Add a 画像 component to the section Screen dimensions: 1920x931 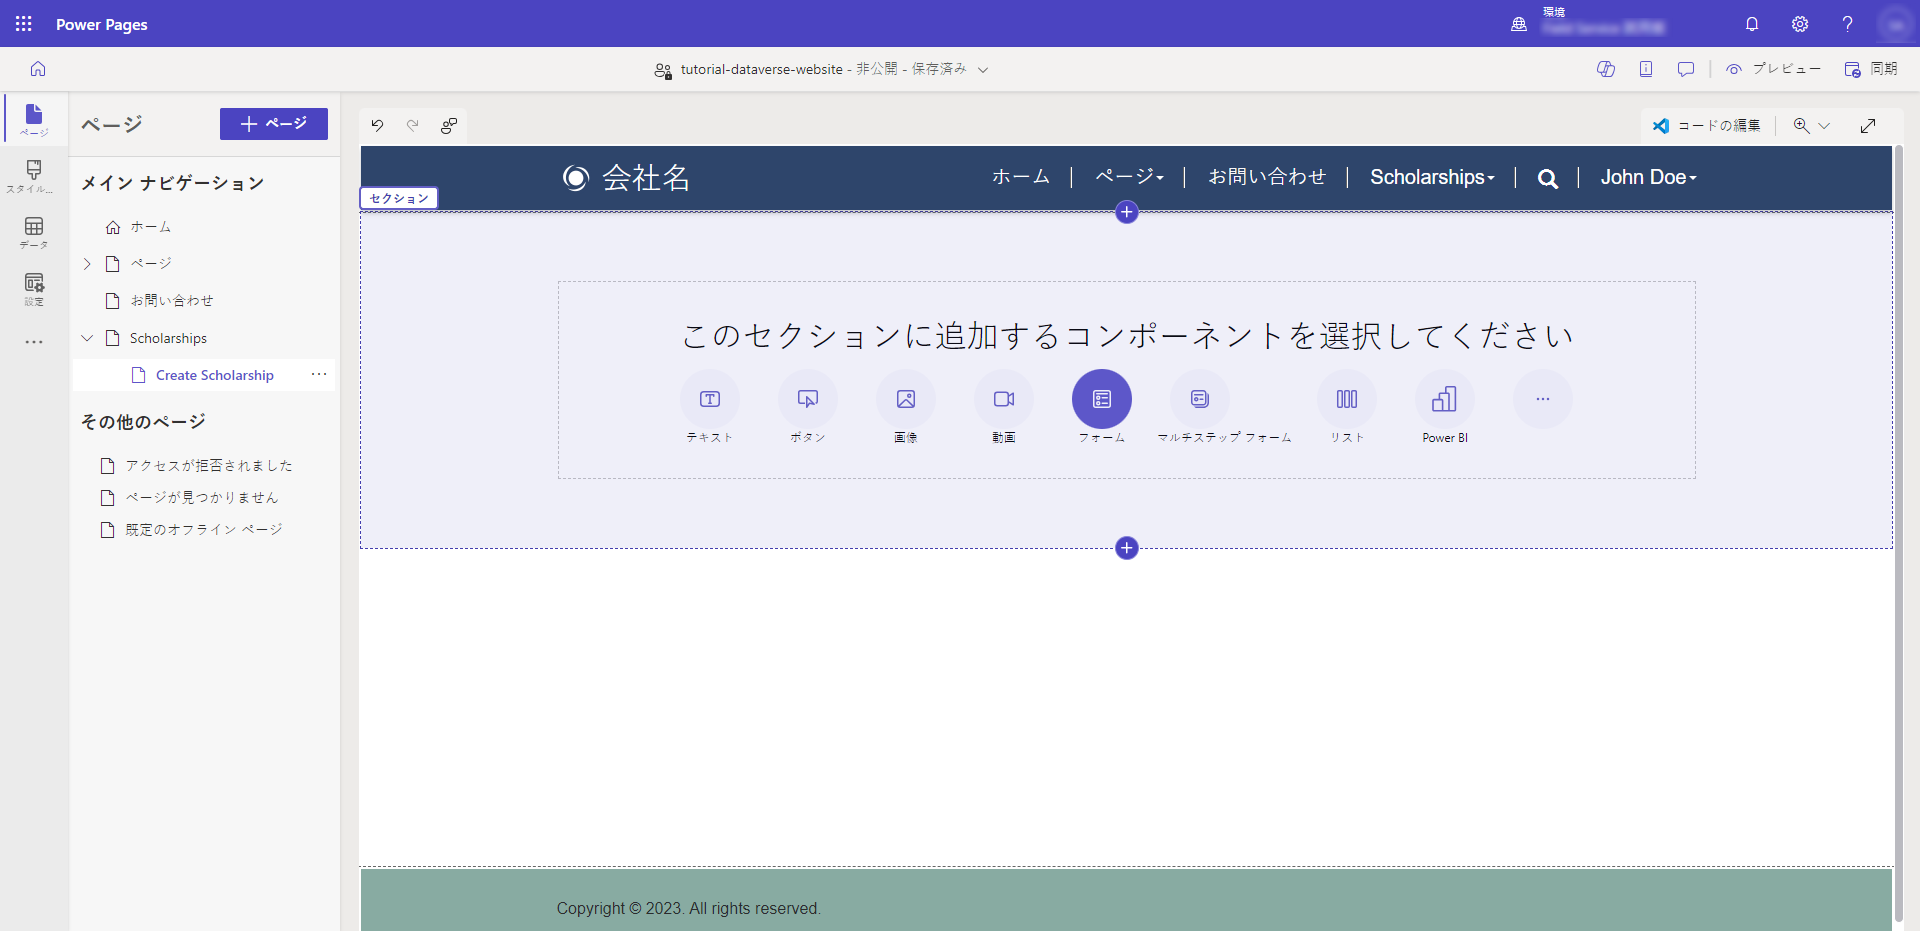(x=905, y=399)
